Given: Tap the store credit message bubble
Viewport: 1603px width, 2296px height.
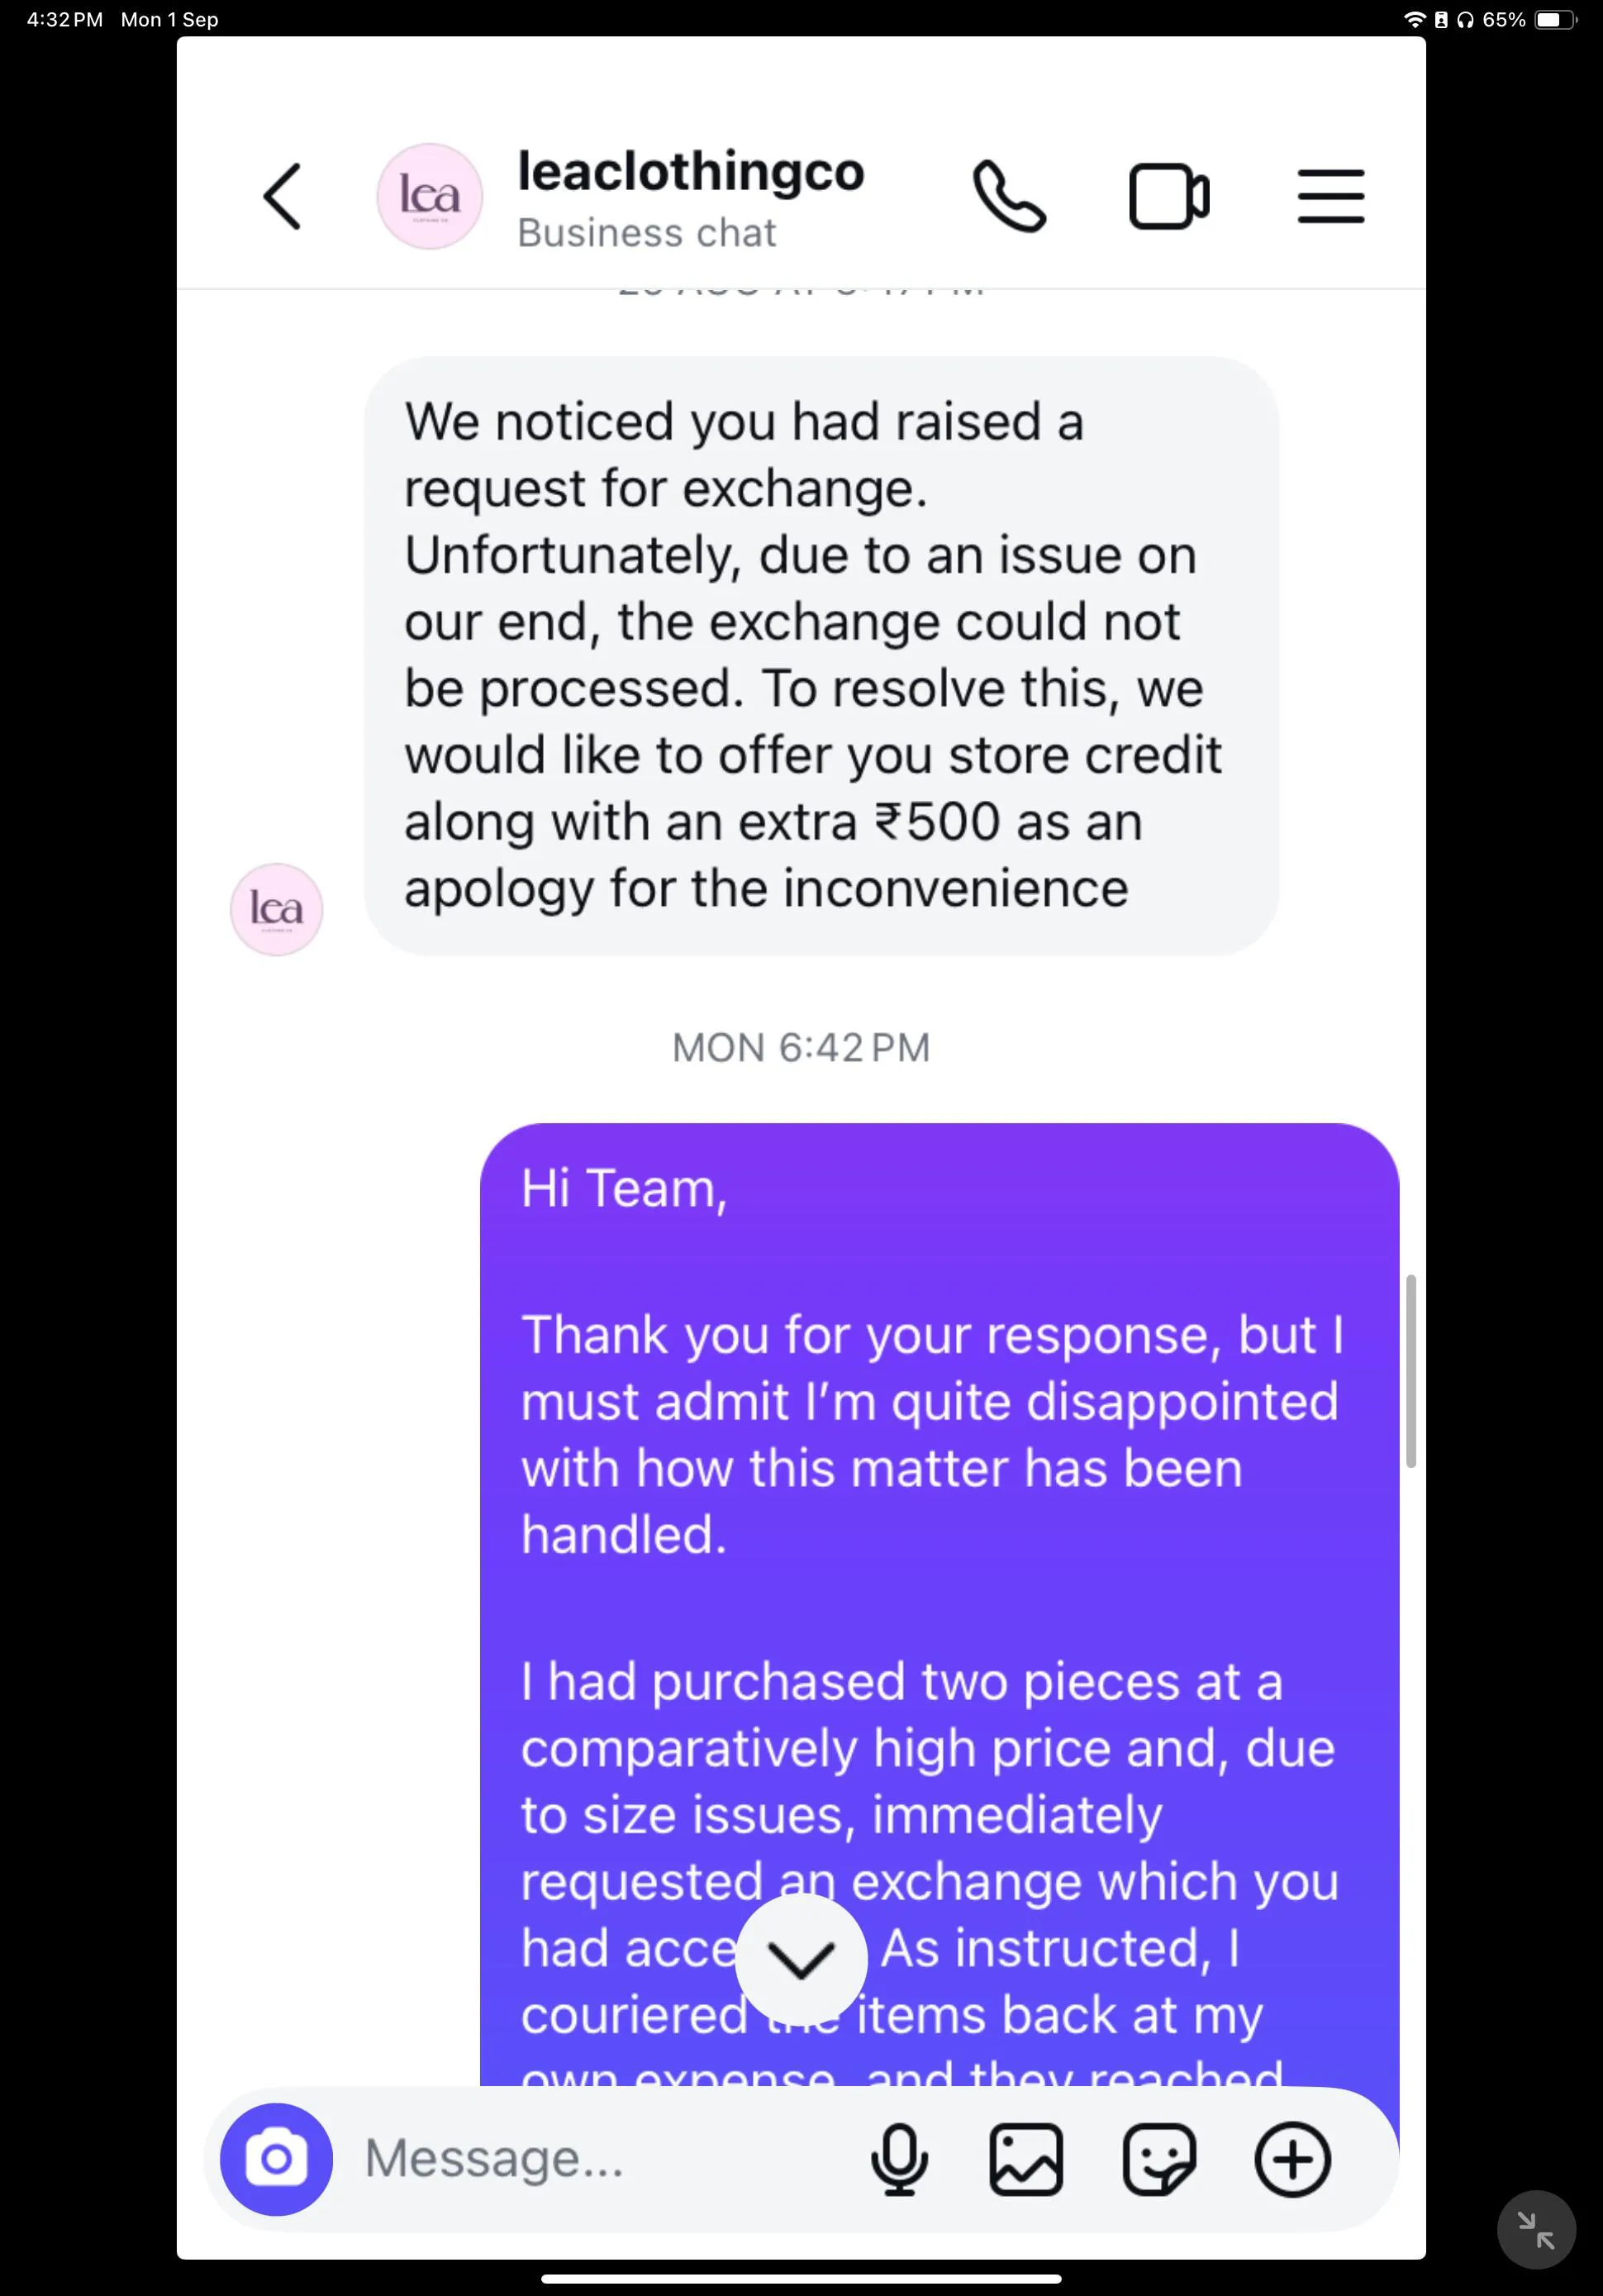Looking at the screenshot, I should click(x=820, y=655).
